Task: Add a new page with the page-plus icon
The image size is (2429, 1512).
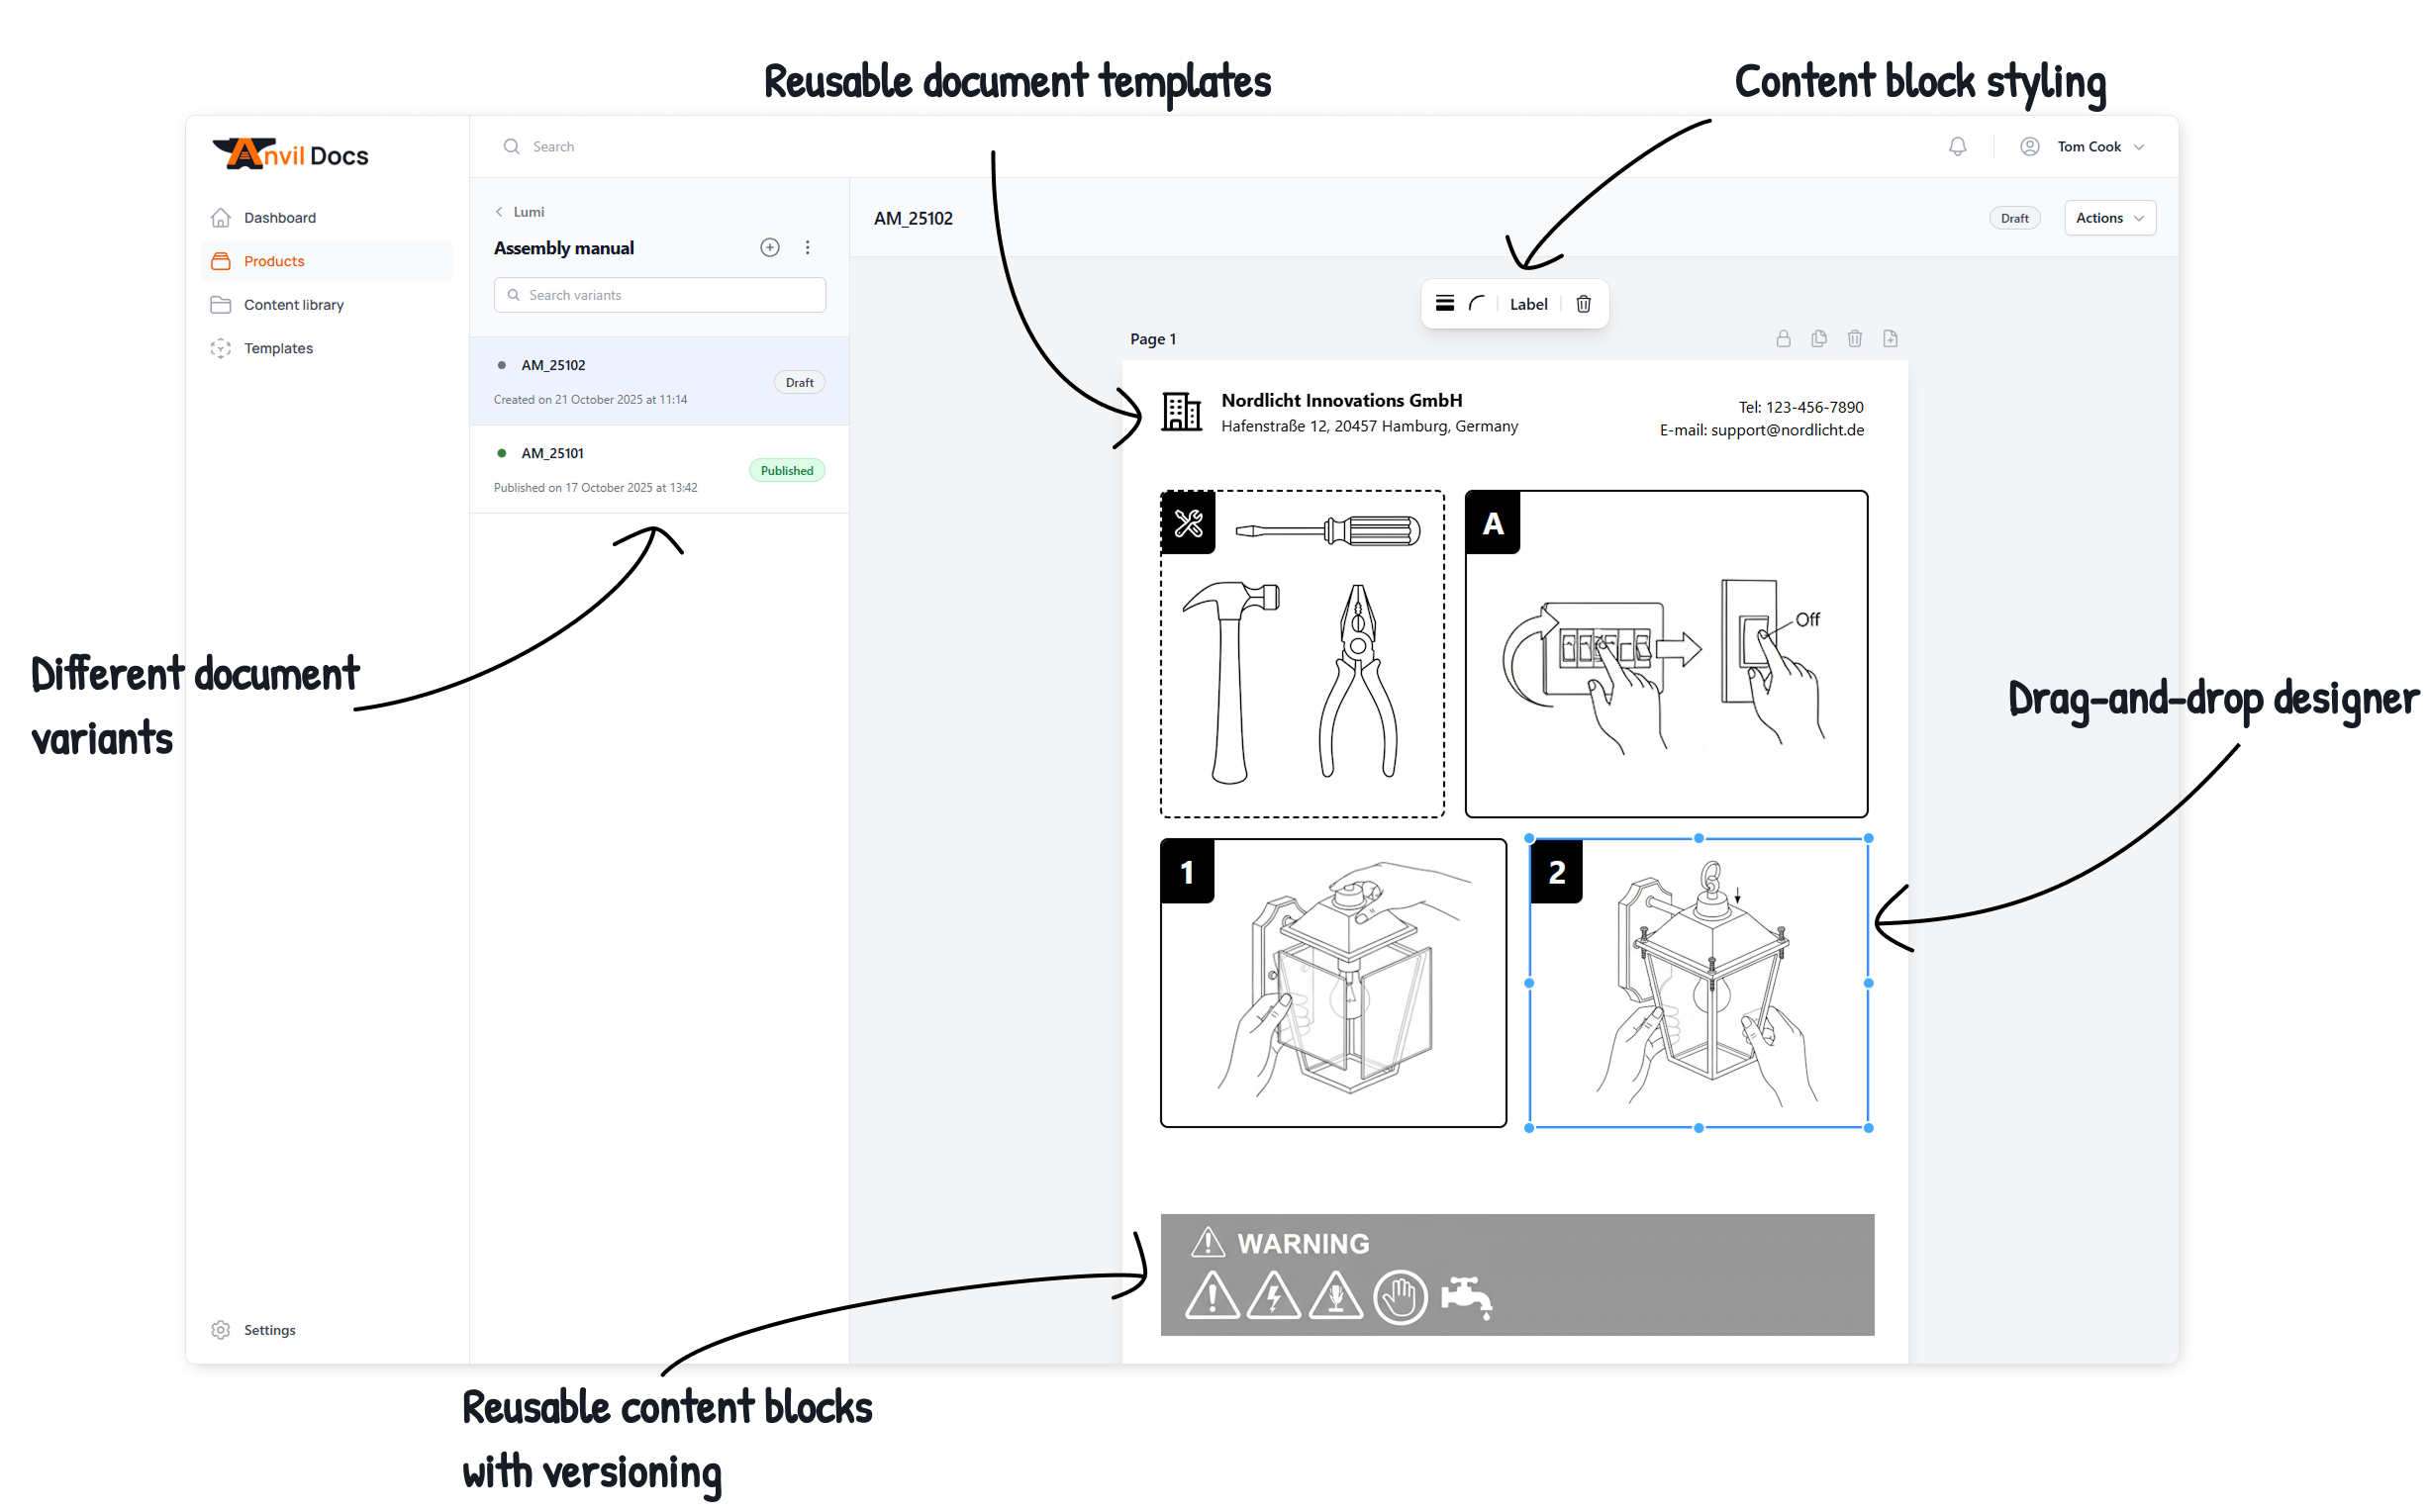Action: click(x=1890, y=339)
